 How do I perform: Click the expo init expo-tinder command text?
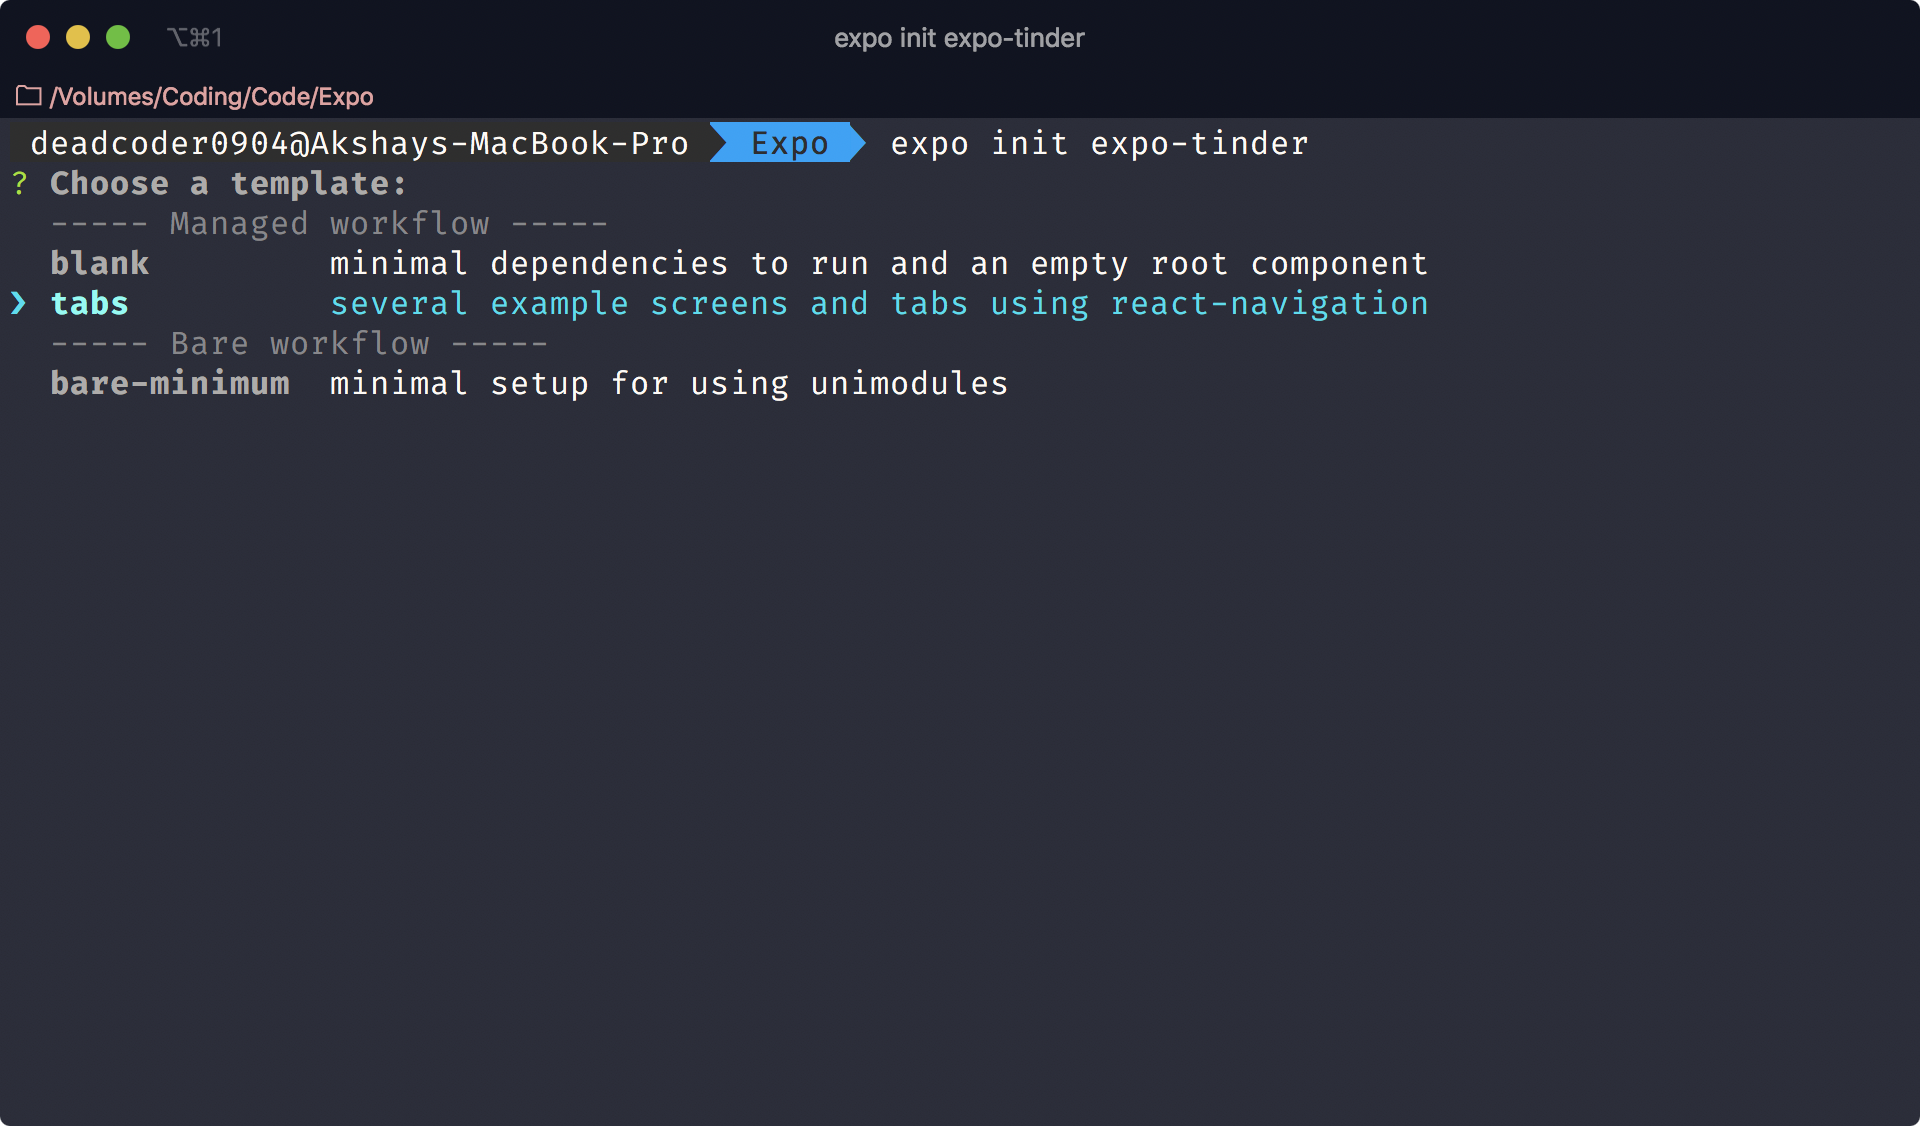(x=1098, y=143)
